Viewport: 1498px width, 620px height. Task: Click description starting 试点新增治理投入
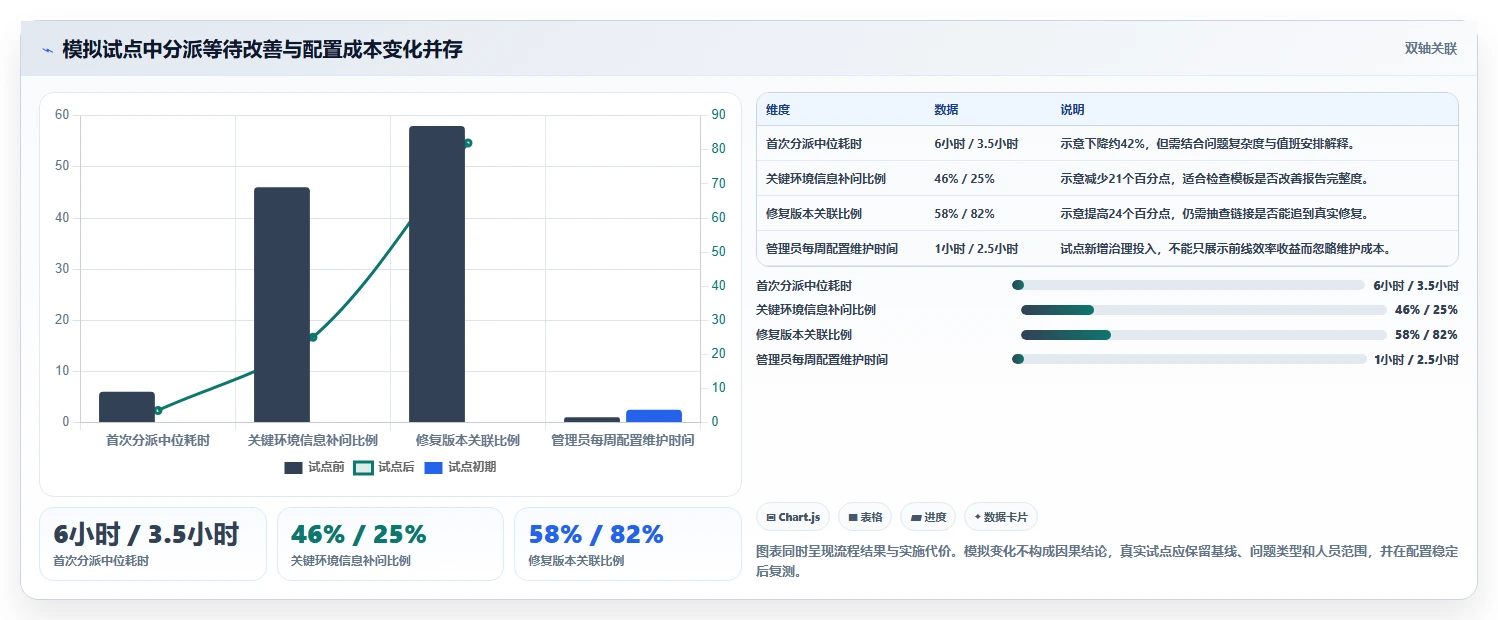[x=1226, y=249]
